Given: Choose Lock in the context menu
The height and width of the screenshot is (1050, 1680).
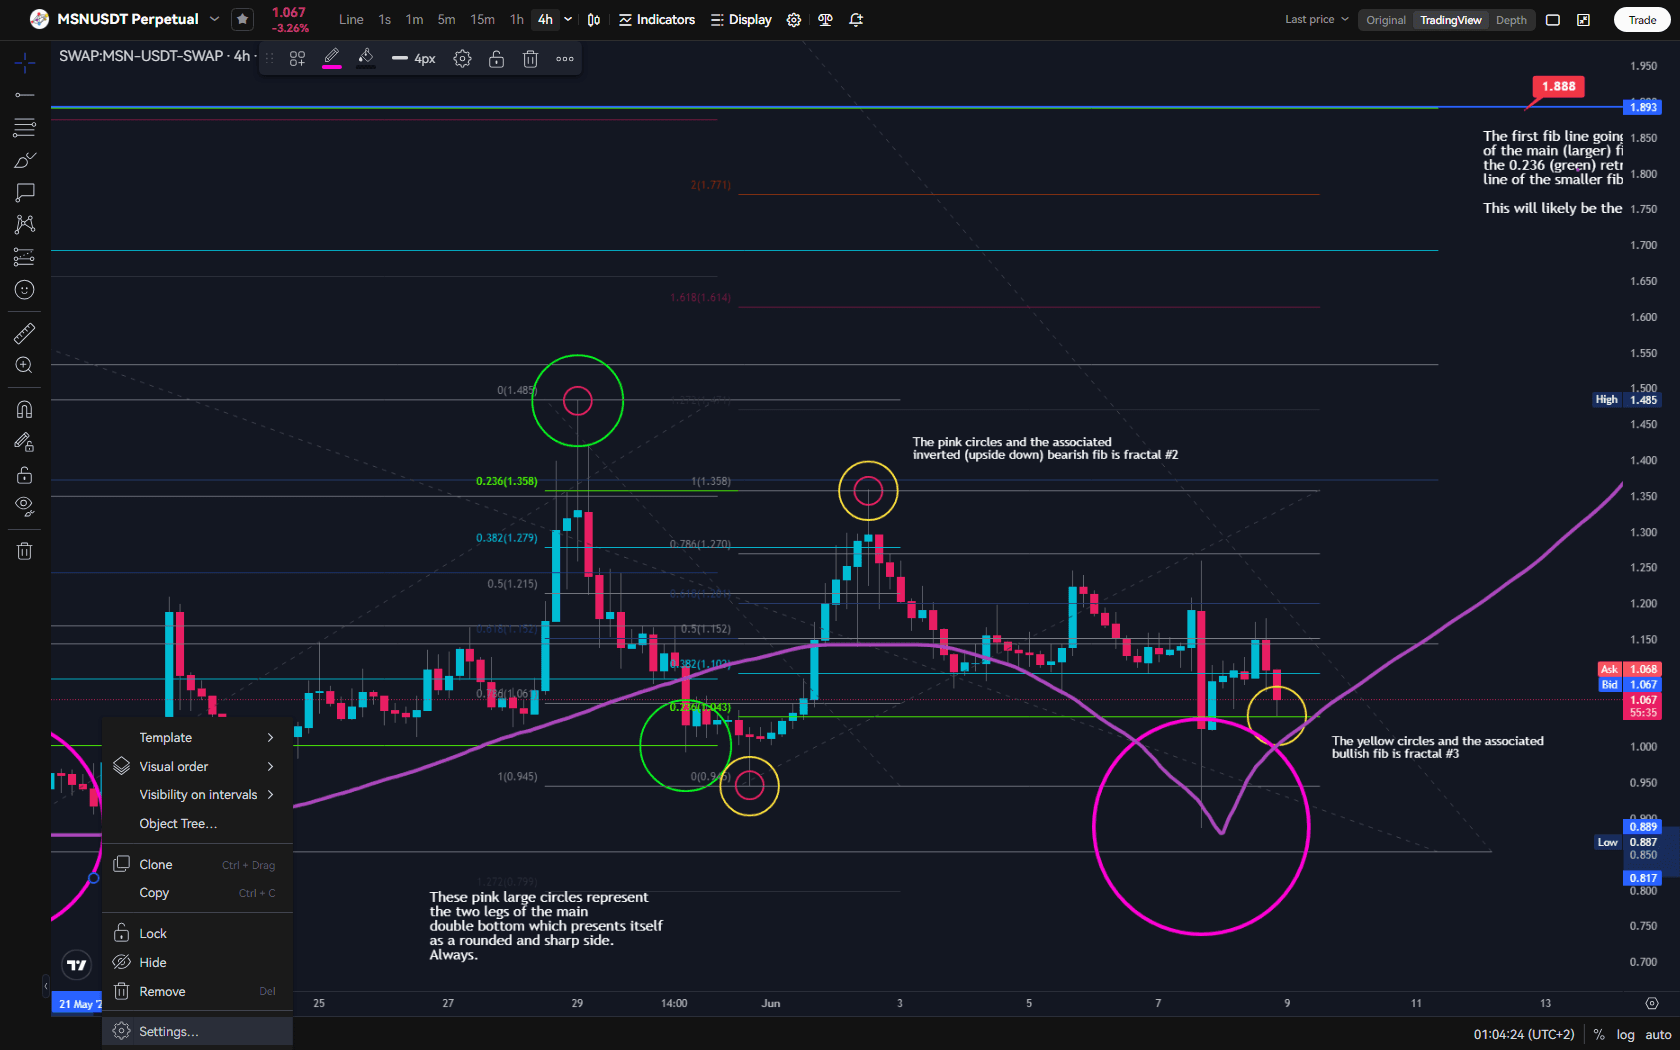Looking at the screenshot, I should [197, 933].
